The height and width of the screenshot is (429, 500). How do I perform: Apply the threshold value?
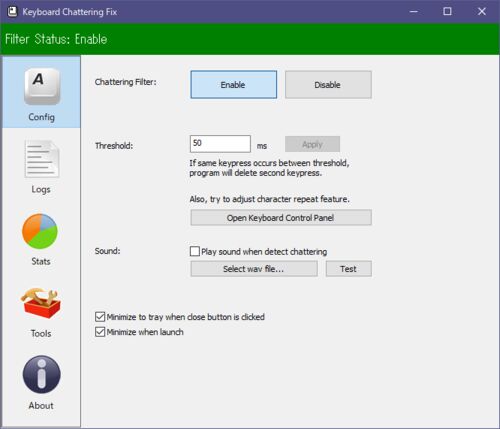coord(312,144)
